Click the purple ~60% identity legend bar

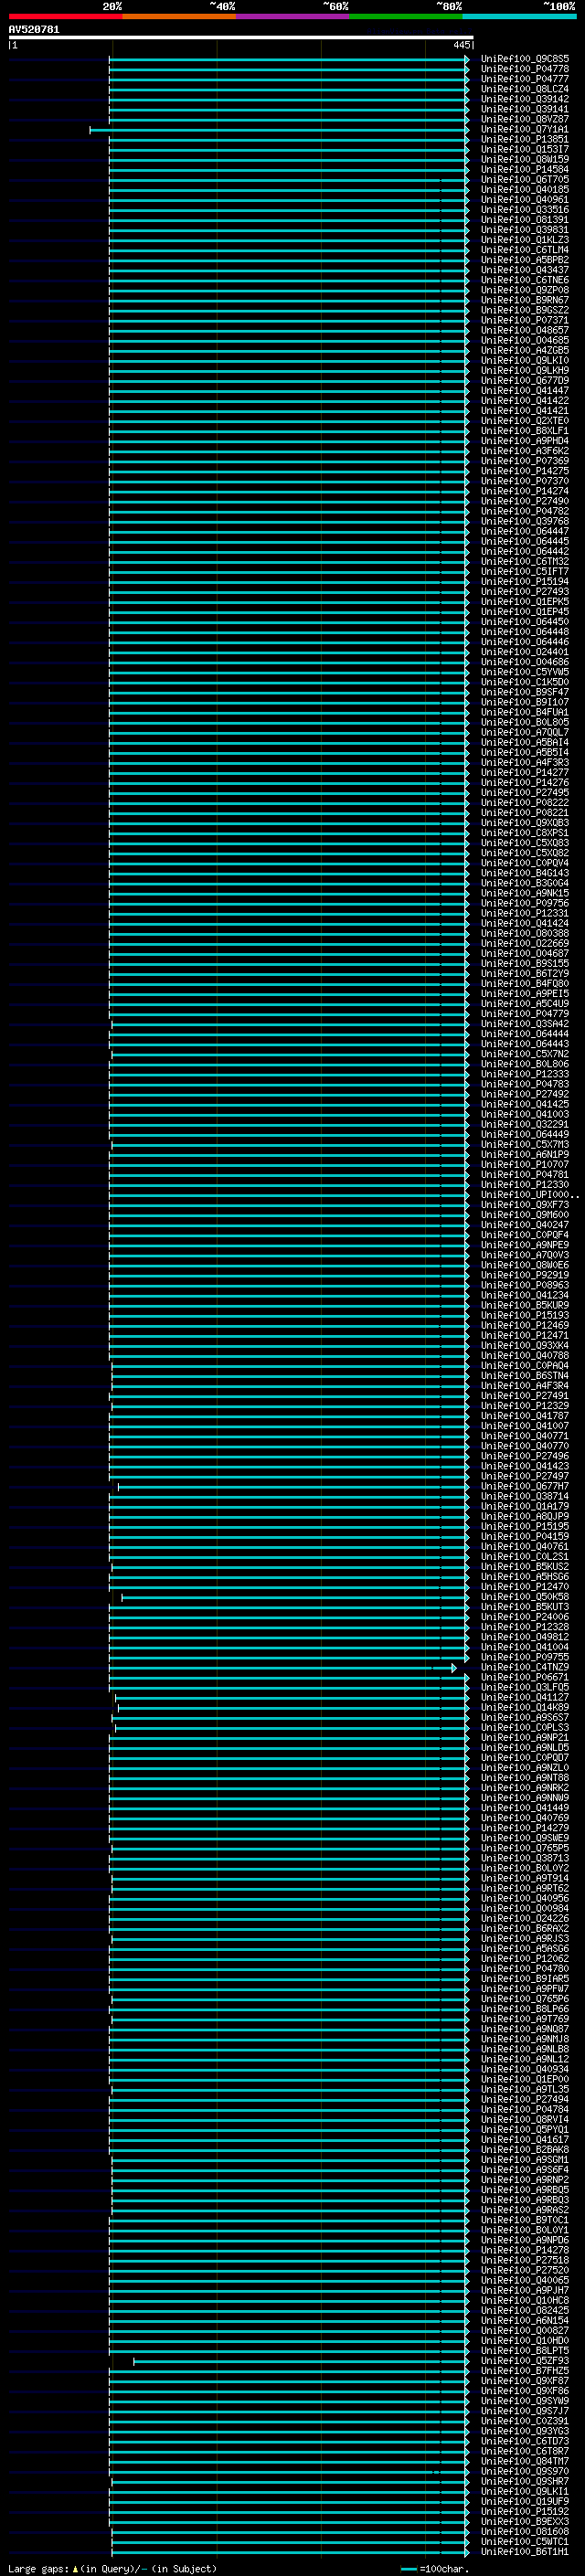[x=292, y=16]
